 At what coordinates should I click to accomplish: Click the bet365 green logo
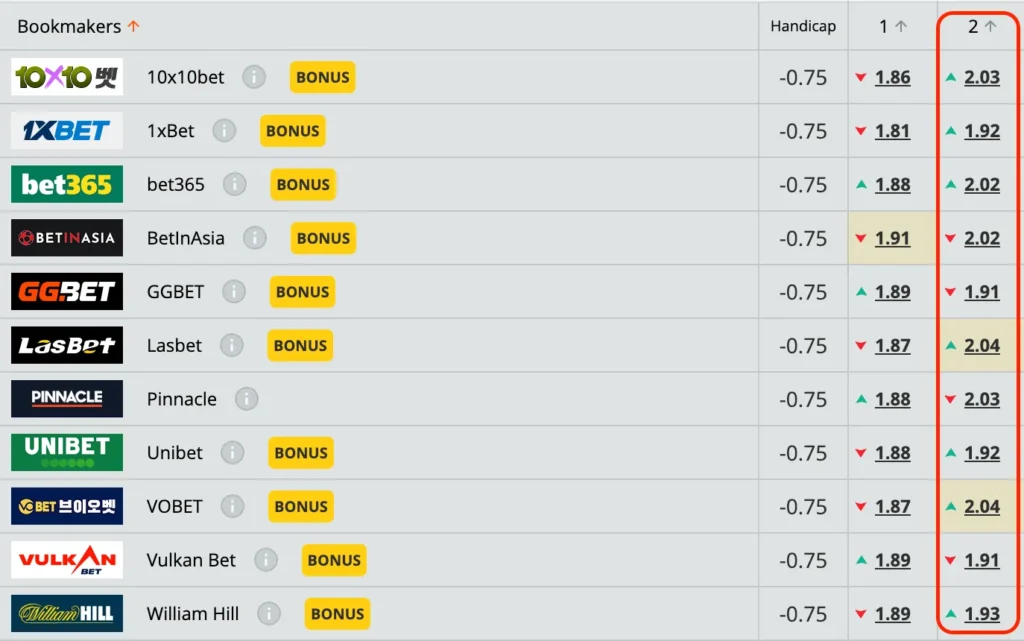[x=67, y=184]
